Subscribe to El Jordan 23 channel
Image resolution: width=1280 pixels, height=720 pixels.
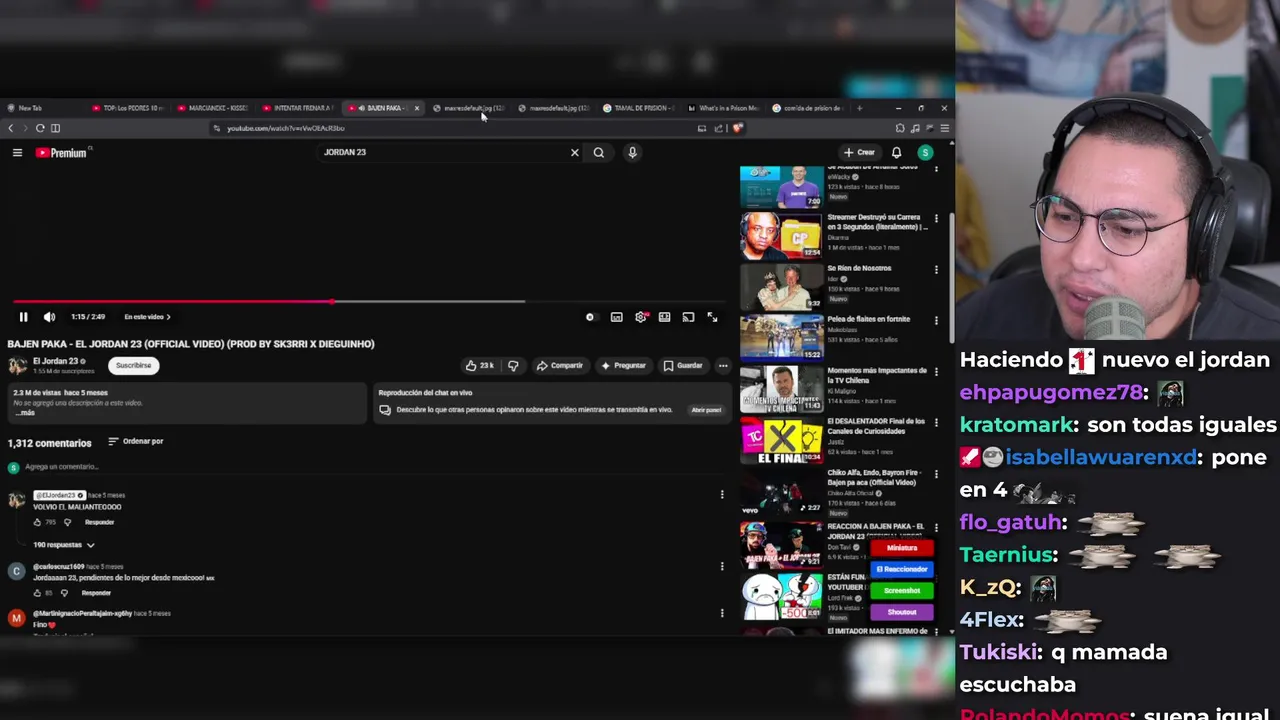[133, 365]
